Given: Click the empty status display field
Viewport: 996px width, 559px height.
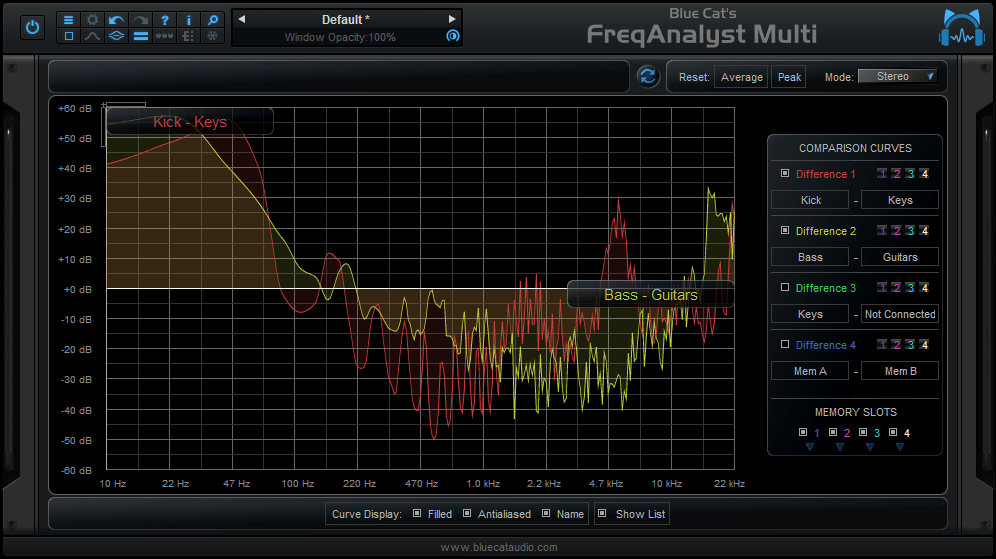Looking at the screenshot, I should click(x=339, y=77).
